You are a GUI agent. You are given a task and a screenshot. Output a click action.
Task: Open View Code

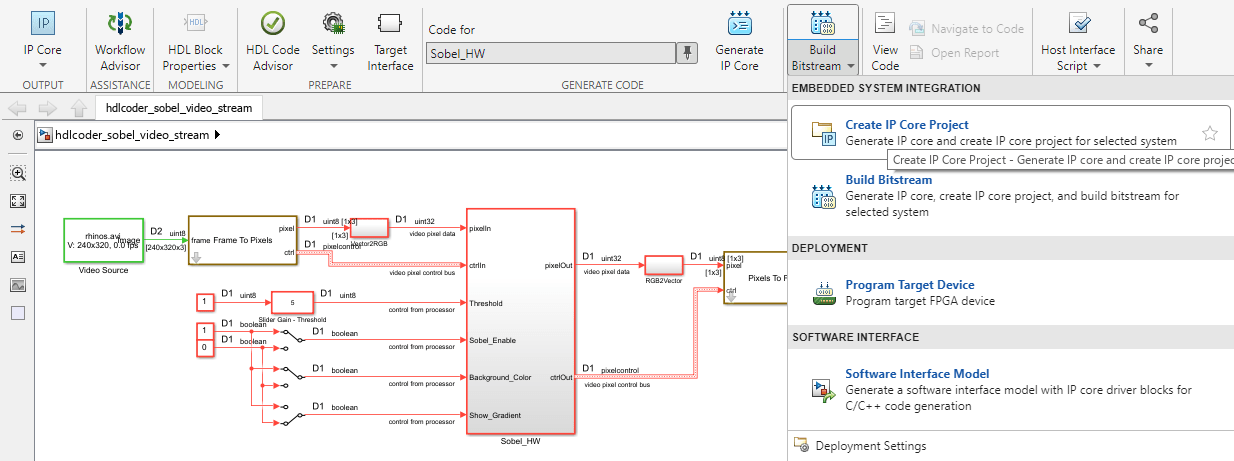[x=885, y=41]
